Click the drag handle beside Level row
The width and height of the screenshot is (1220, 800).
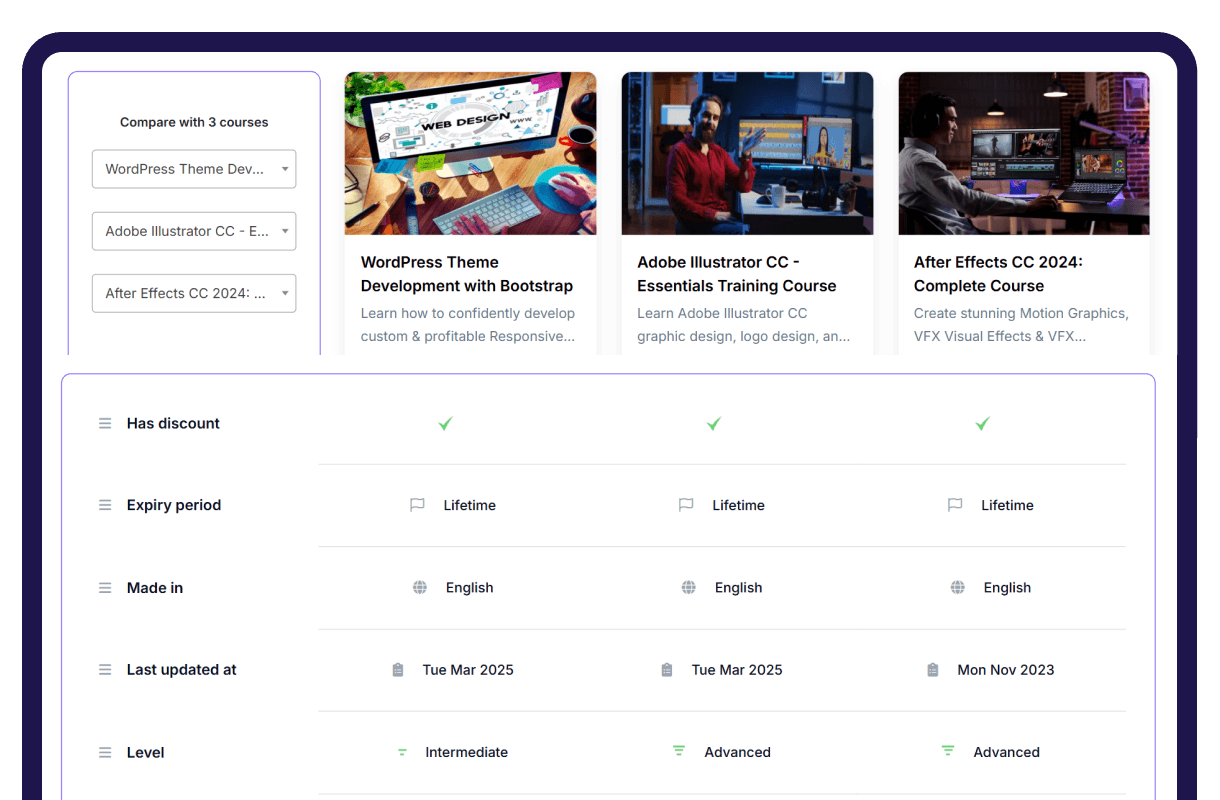(105, 753)
